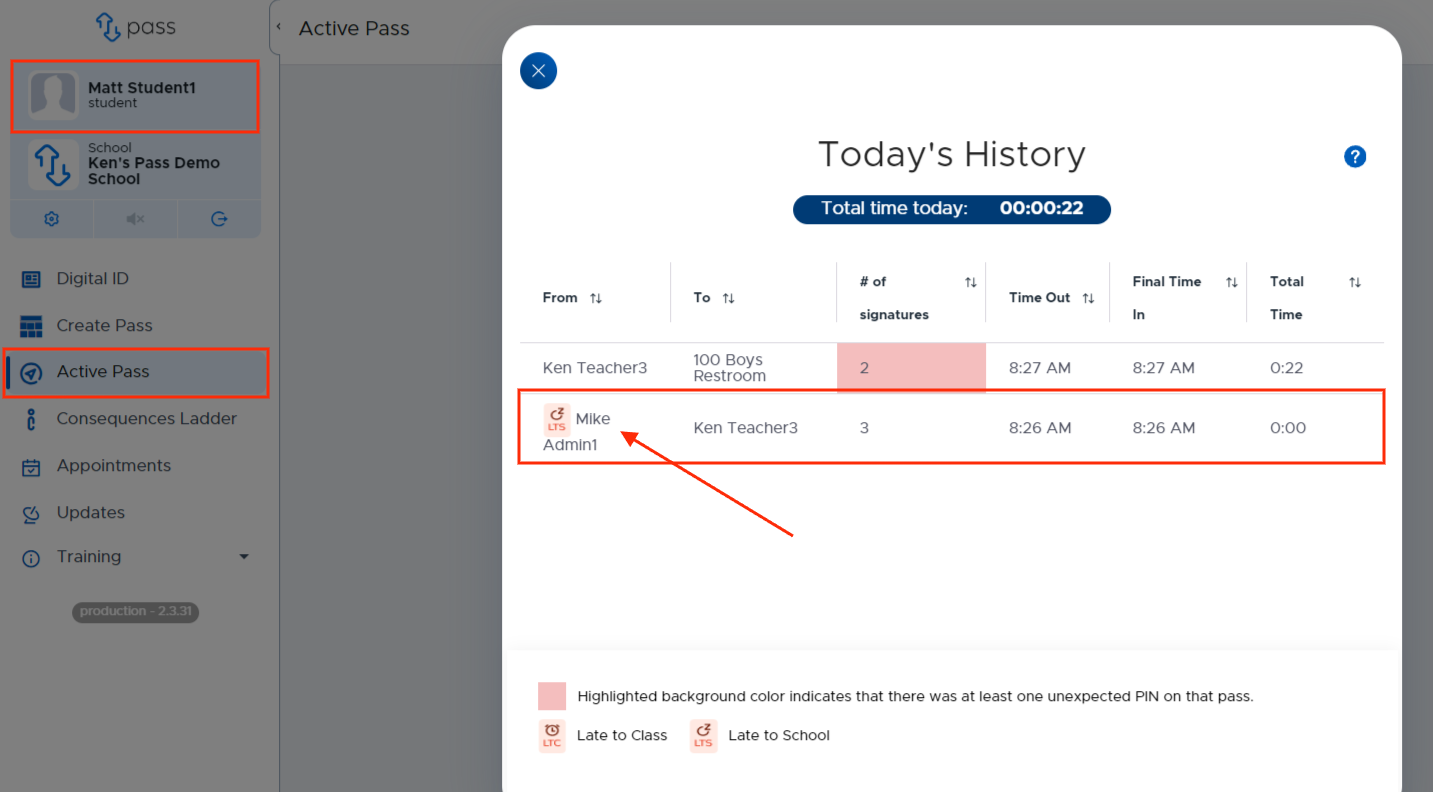Open settings gear under school card
The image size is (1433, 792).
pos(52,219)
